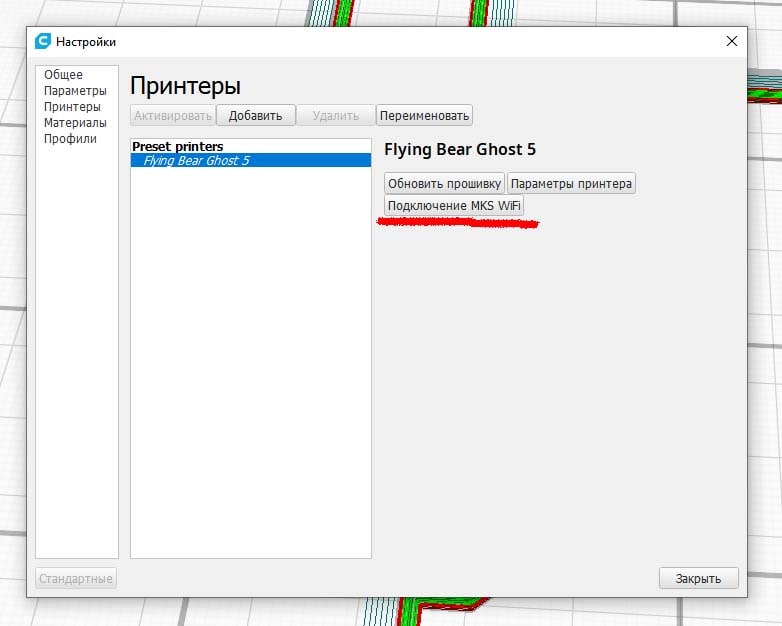Open the Параметры settings category
This screenshot has width=782, height=626.
tap(75, 91)
